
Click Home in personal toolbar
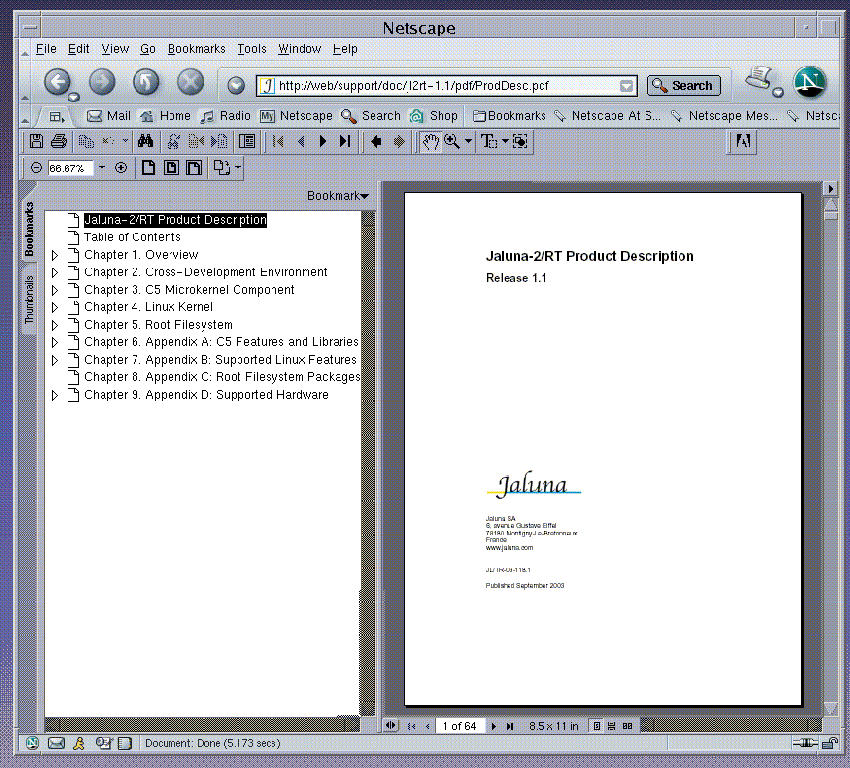coord(165,115)
